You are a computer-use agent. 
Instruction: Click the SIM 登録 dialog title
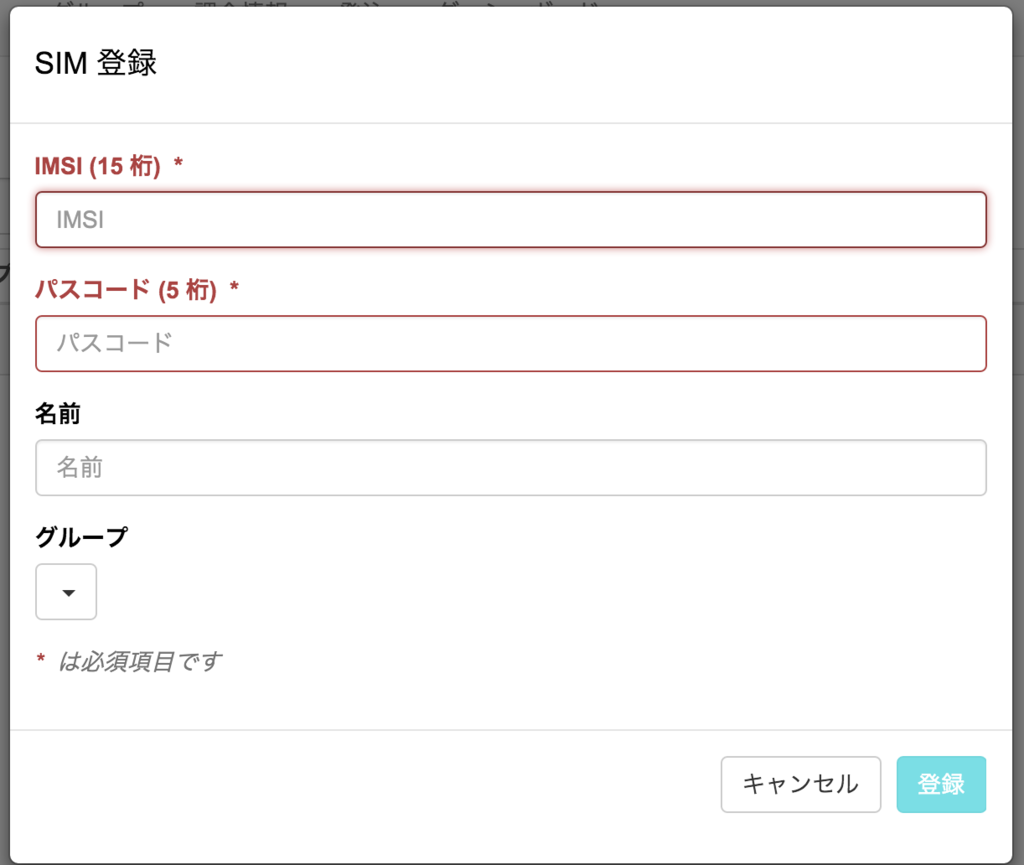96,64
